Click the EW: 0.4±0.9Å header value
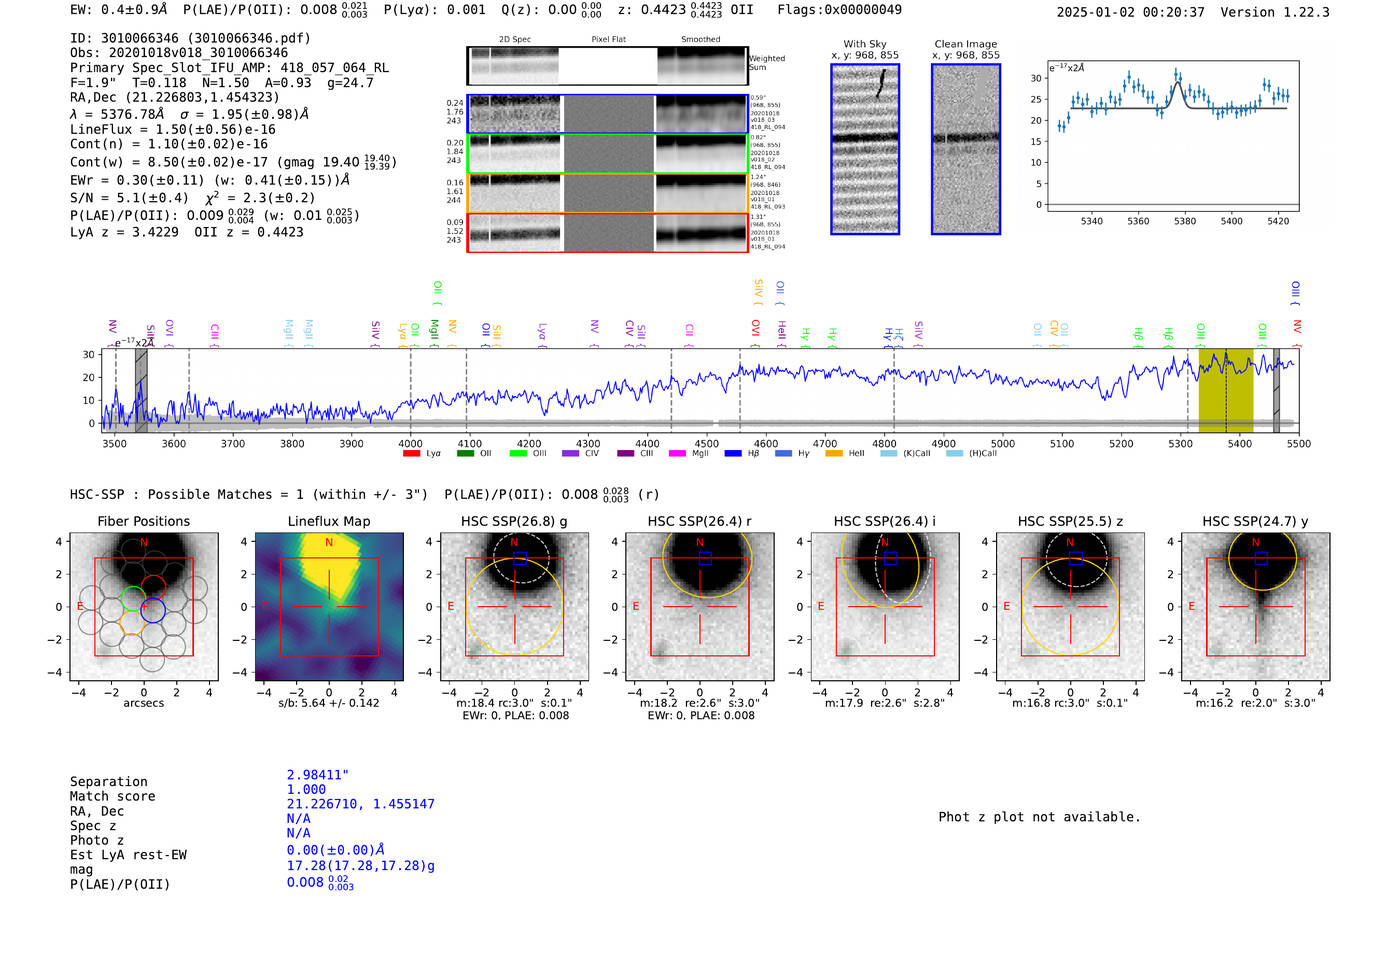This screenshot has width=1400, height=953. coord(119,10)
